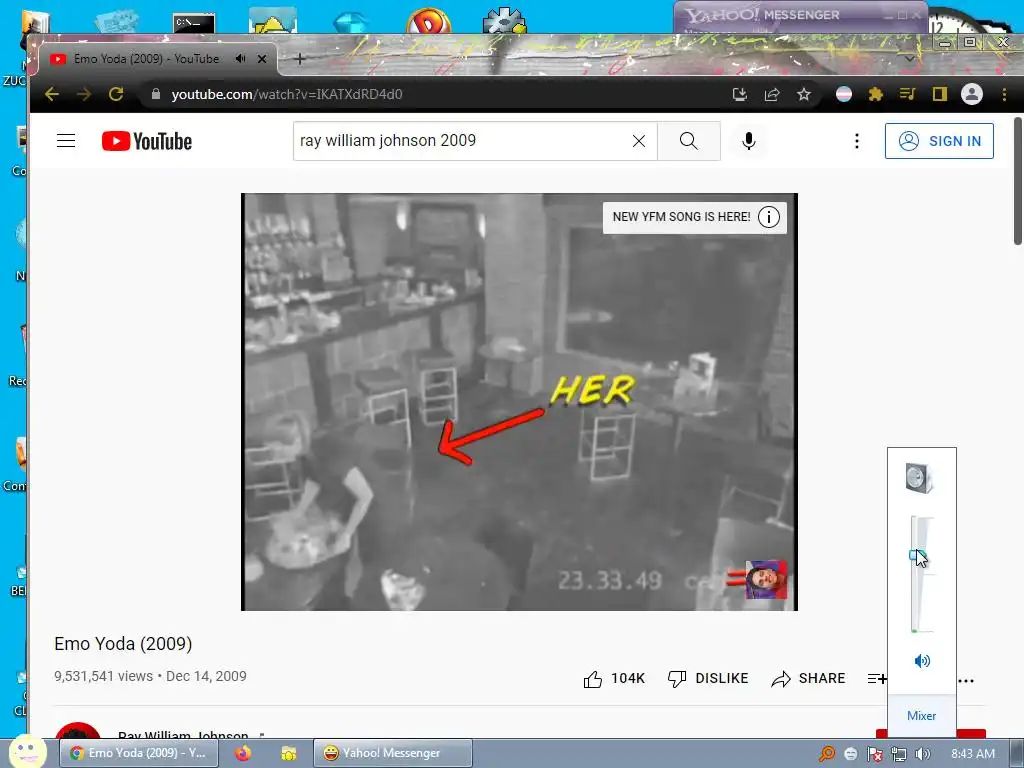Click the orange magnifier tray icon
The height and width of the screenshot is (768, 1024).
pos(826,754)
